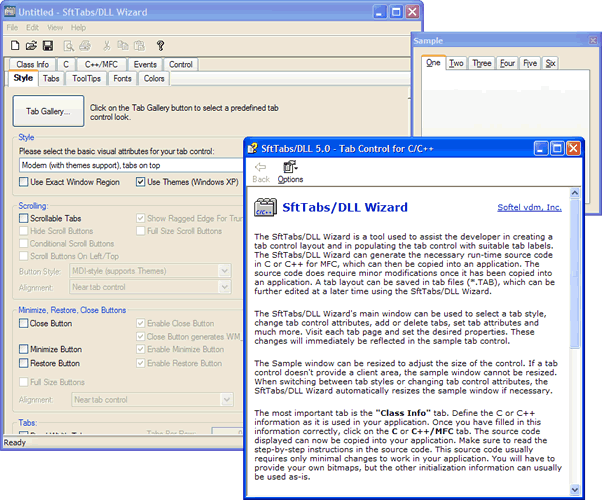This screenshot has width=602, height=500.
Task: Click the Open folder toolbar icon
Action: click(31, 46)
